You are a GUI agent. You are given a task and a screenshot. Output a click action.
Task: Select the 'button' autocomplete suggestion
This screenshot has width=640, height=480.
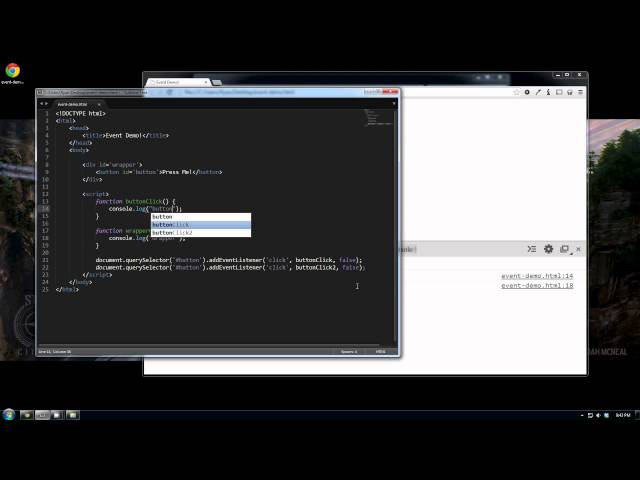tap(201, 217)
